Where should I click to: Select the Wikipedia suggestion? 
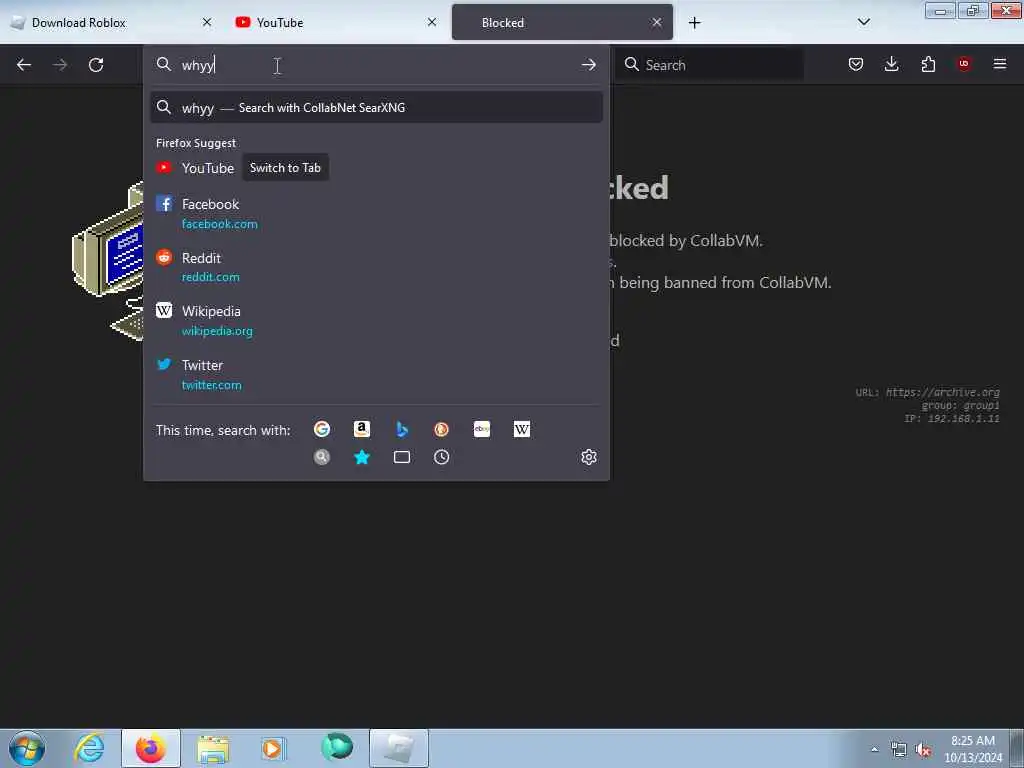pyautogui.click(x=376, y=320)
